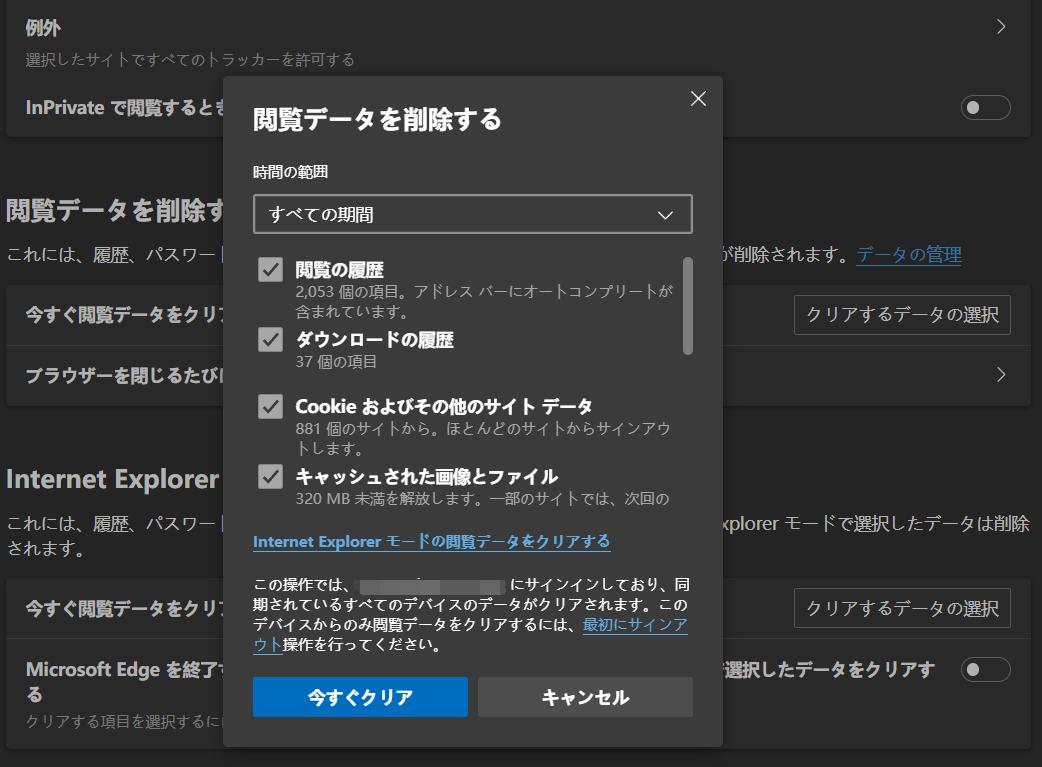Open Internet Explorer モードの閲覧データをクリアする link

(431, 541)
